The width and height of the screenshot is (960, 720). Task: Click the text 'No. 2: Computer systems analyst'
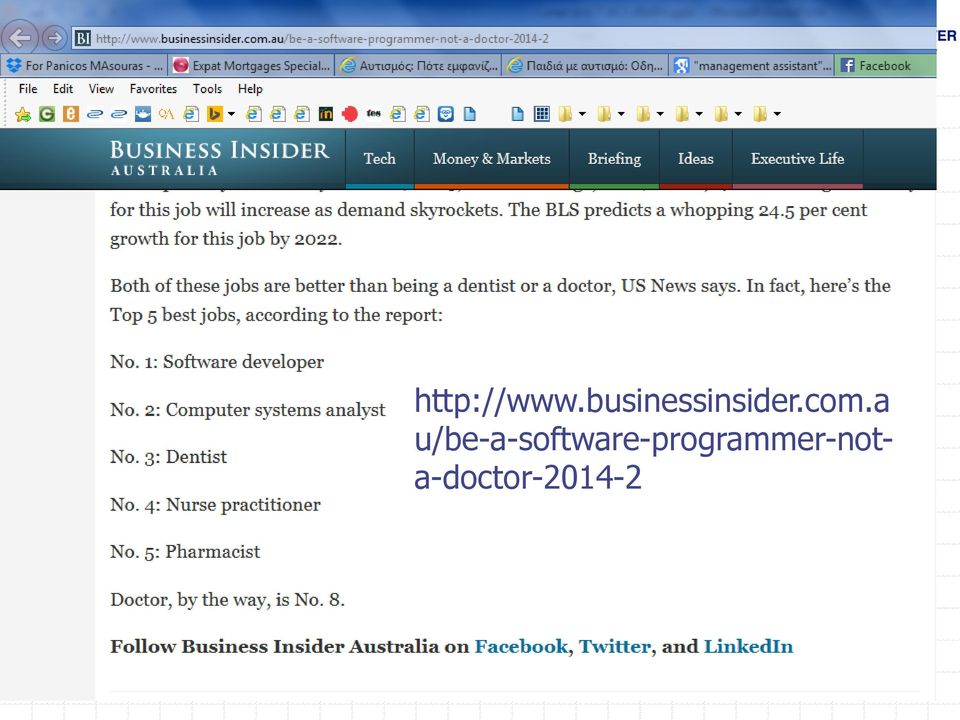point(248,410)
